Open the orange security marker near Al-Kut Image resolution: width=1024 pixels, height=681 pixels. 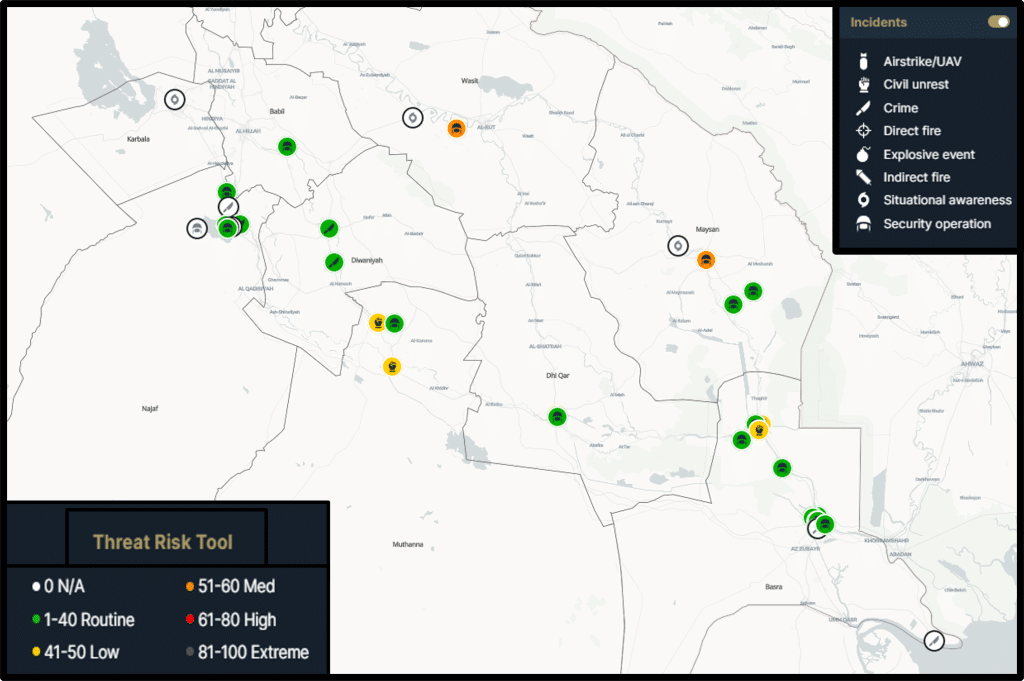pyautogui.click(x=456, y=128)
